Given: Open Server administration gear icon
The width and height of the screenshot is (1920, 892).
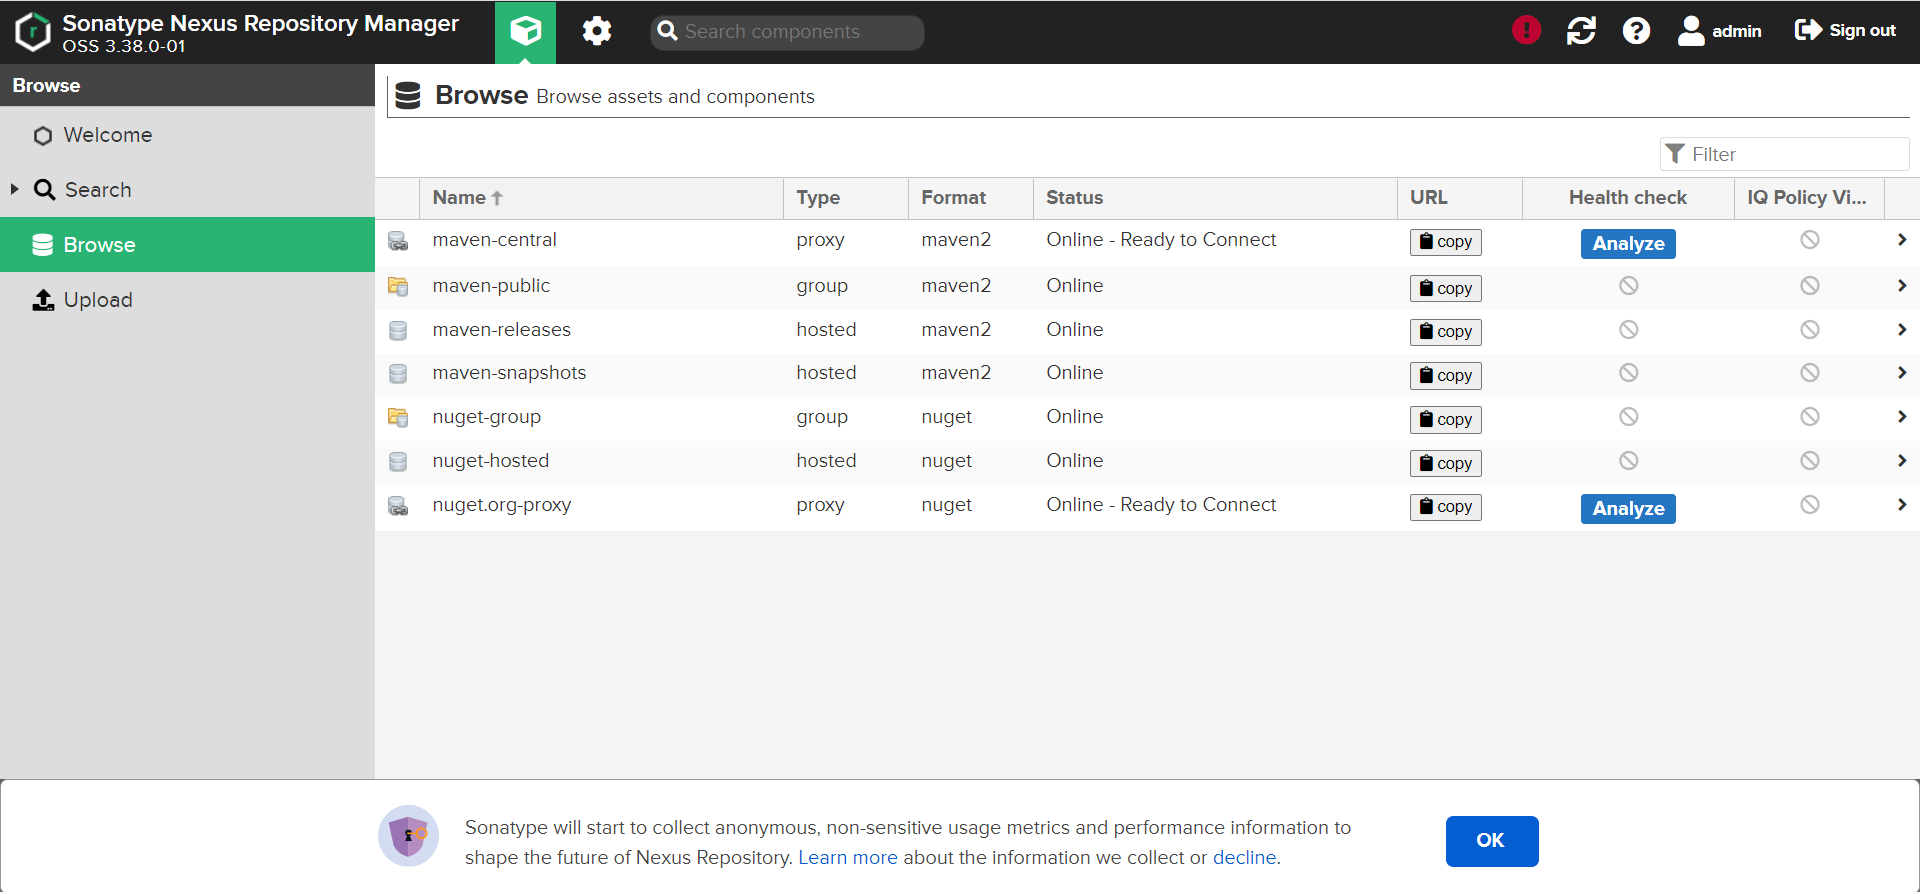Looking at the screenshot, I should [x=597, y=31].
